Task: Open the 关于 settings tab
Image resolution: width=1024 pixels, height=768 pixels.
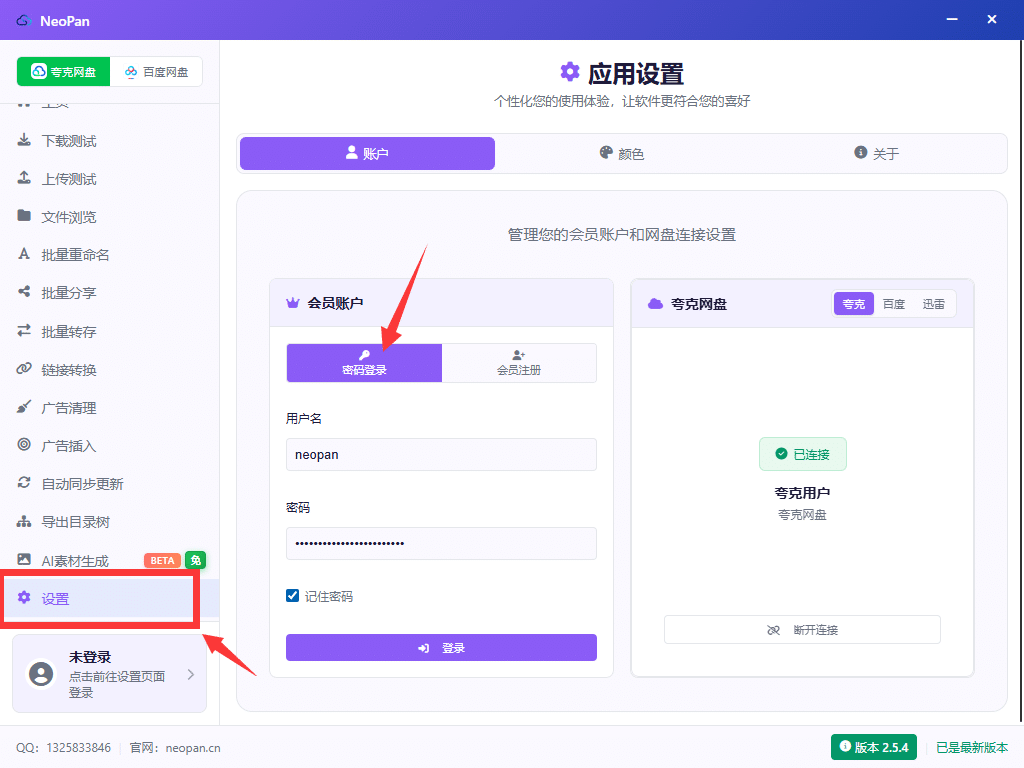Action: pyautogui.click(x=877, y=154)
